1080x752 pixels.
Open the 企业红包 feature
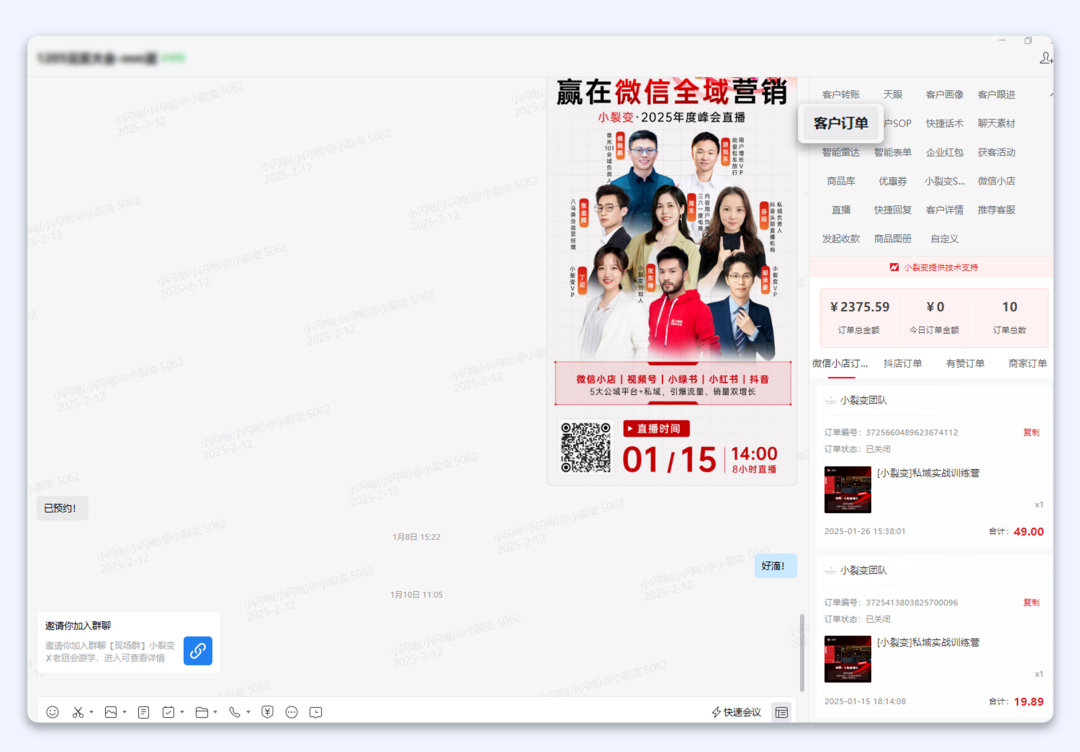click(944, 152)
